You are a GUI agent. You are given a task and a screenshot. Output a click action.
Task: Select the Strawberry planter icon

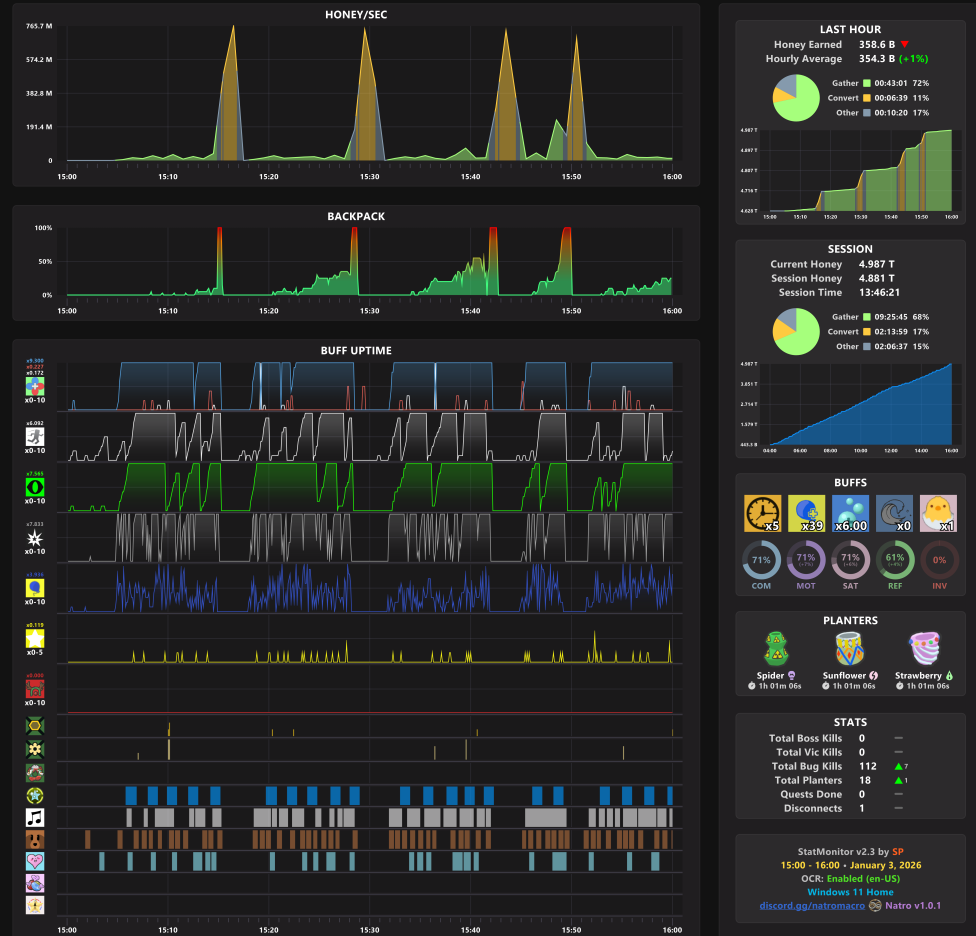point(924,649)
